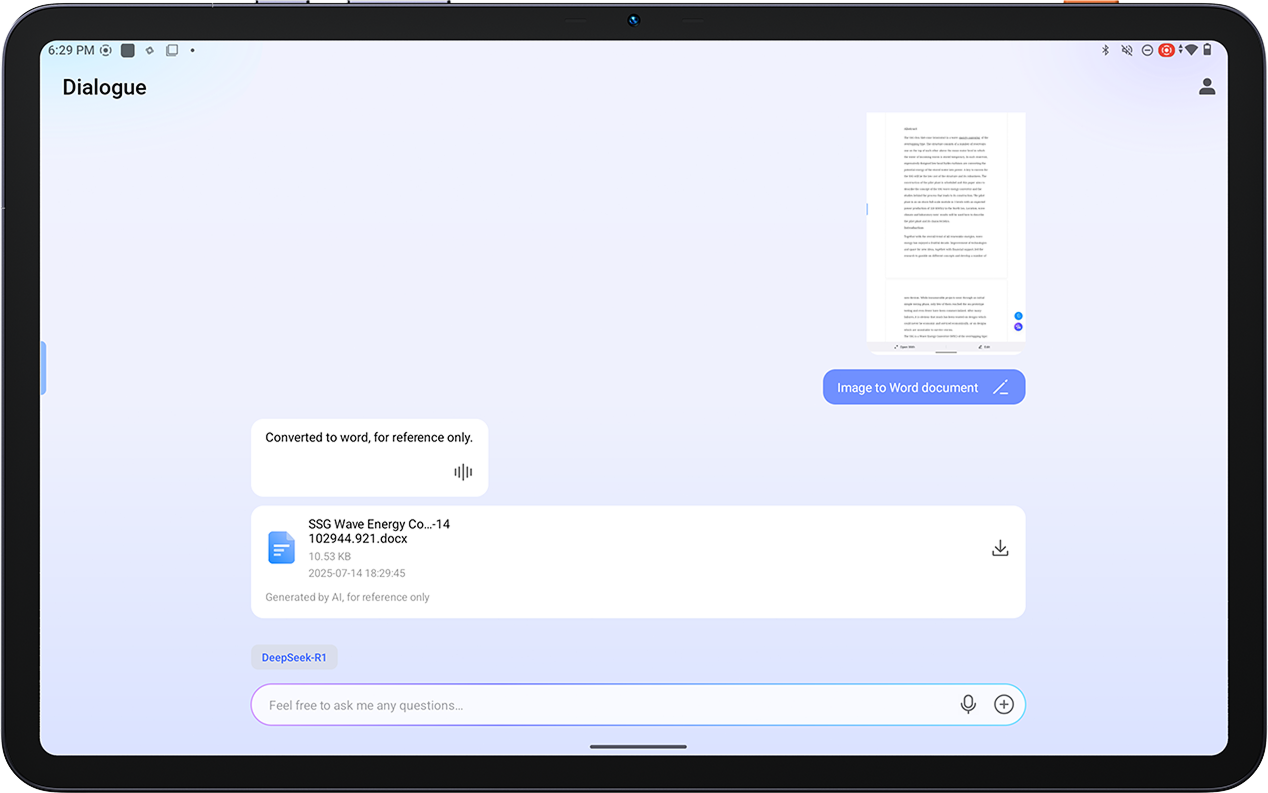Image resolution: width=1268 pixels, height=793 pixels.
Task: Open the SSG Wave Energy docx file name
Action: point(378,531)
